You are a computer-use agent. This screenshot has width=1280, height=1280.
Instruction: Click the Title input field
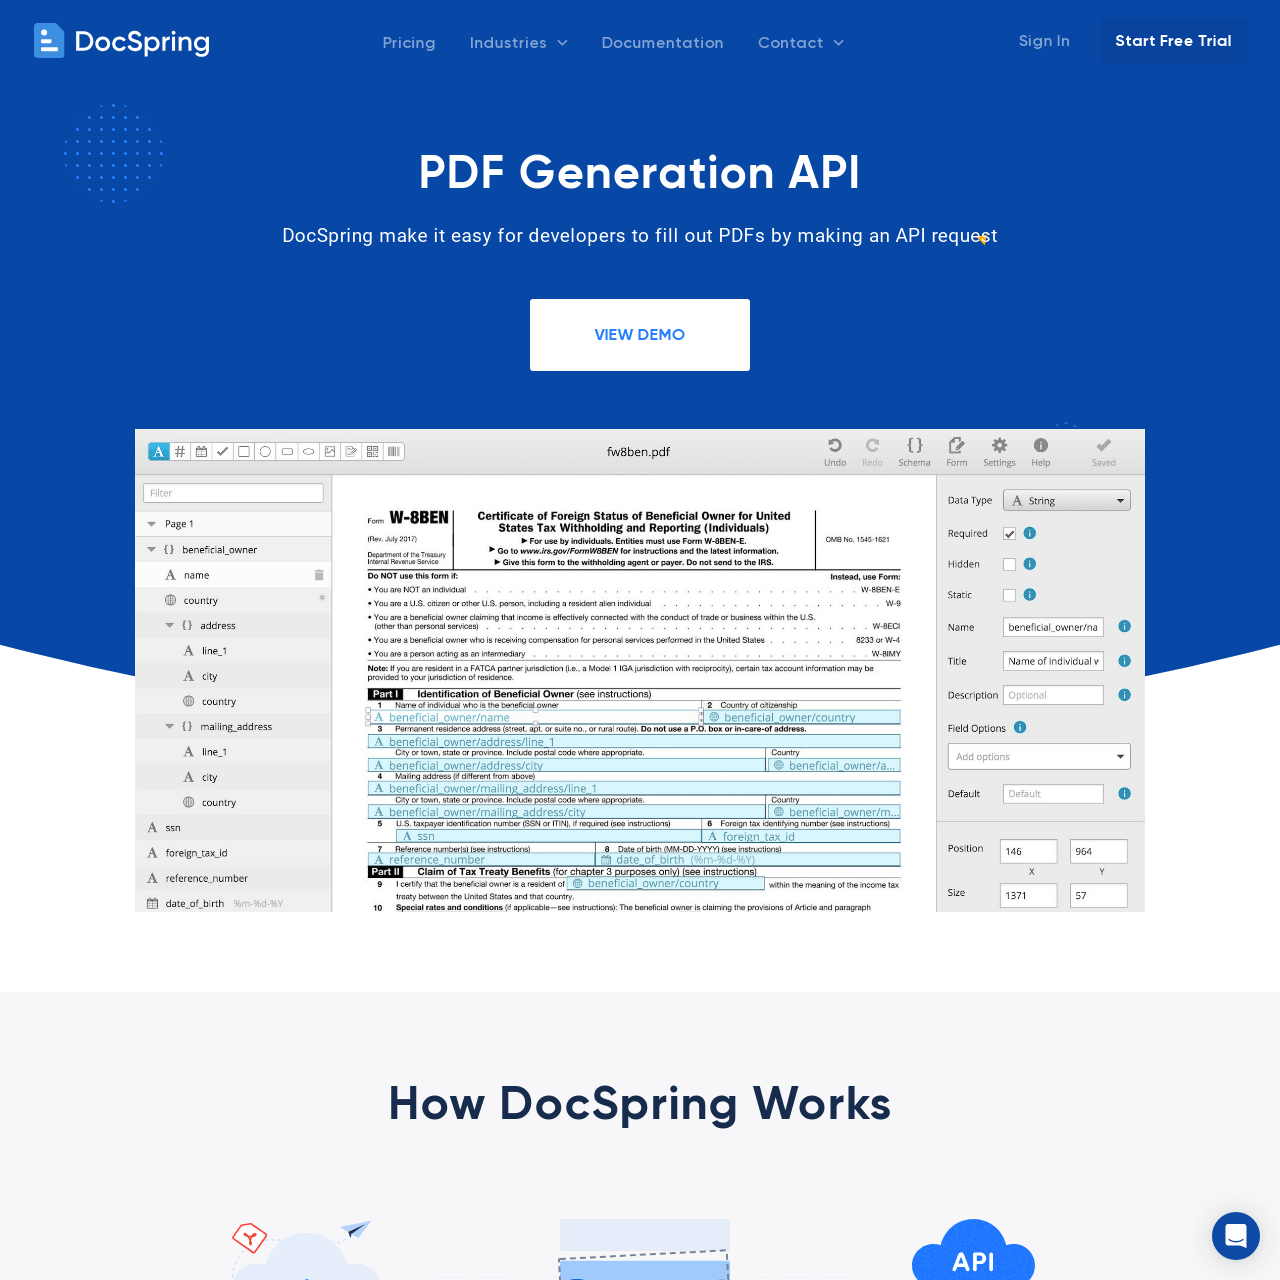[1053, 661]
